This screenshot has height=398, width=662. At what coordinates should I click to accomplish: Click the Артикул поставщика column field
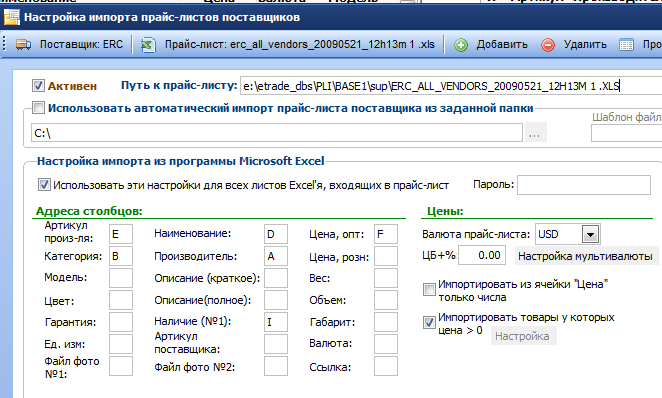[276, 344]
